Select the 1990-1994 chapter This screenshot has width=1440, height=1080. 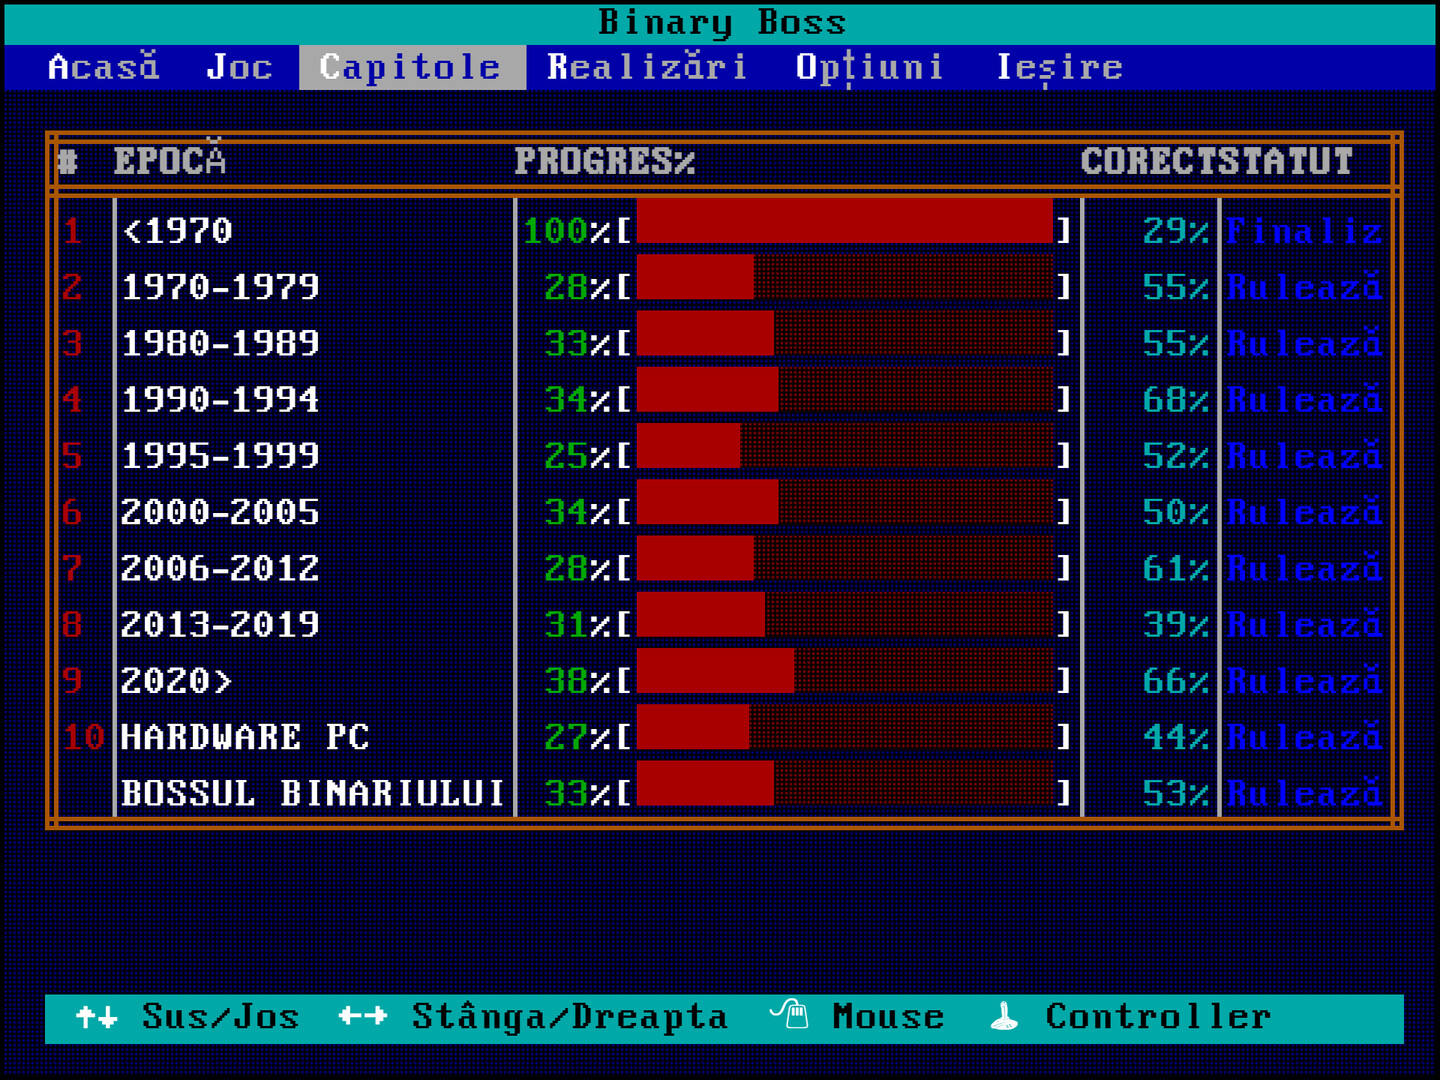(x=220, y=400)
